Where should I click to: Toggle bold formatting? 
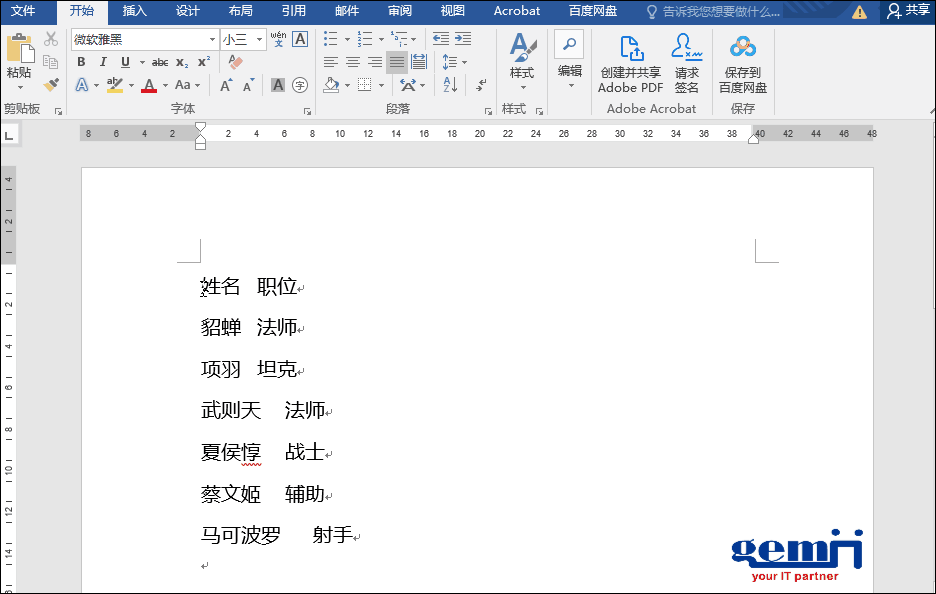pos(80,62)
